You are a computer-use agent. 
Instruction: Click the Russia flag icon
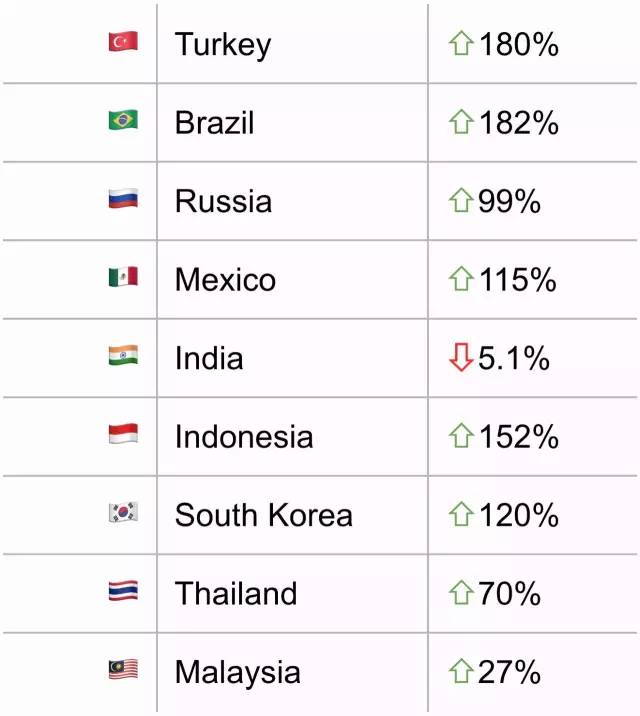[123, 199]
